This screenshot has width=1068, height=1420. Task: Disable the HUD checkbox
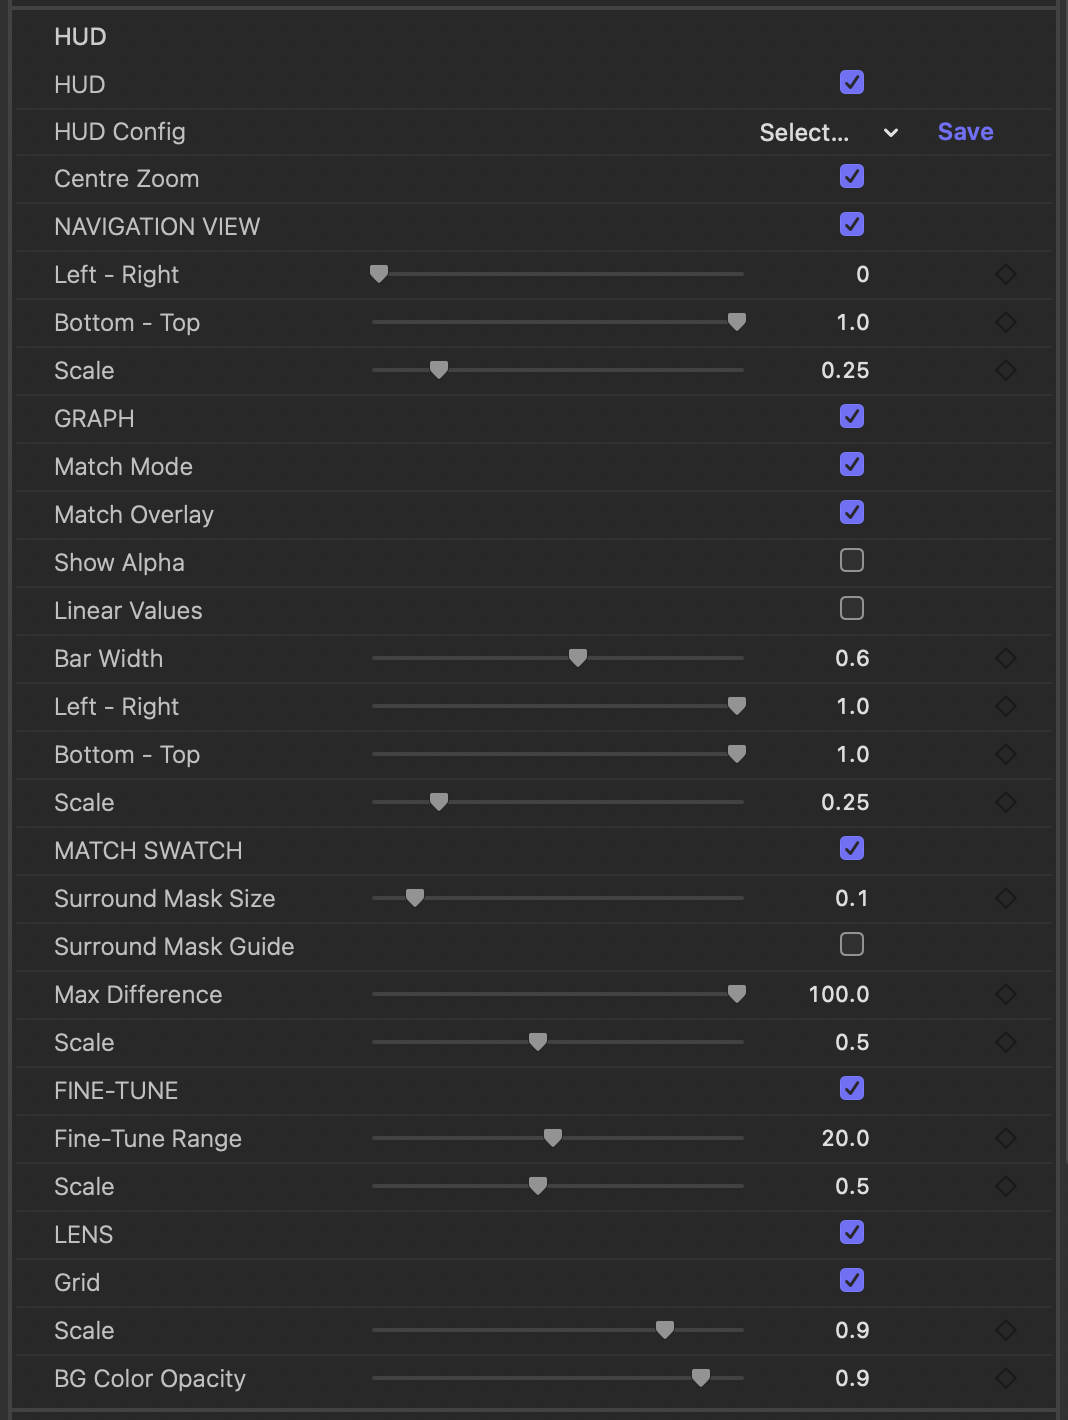[852, 83]
